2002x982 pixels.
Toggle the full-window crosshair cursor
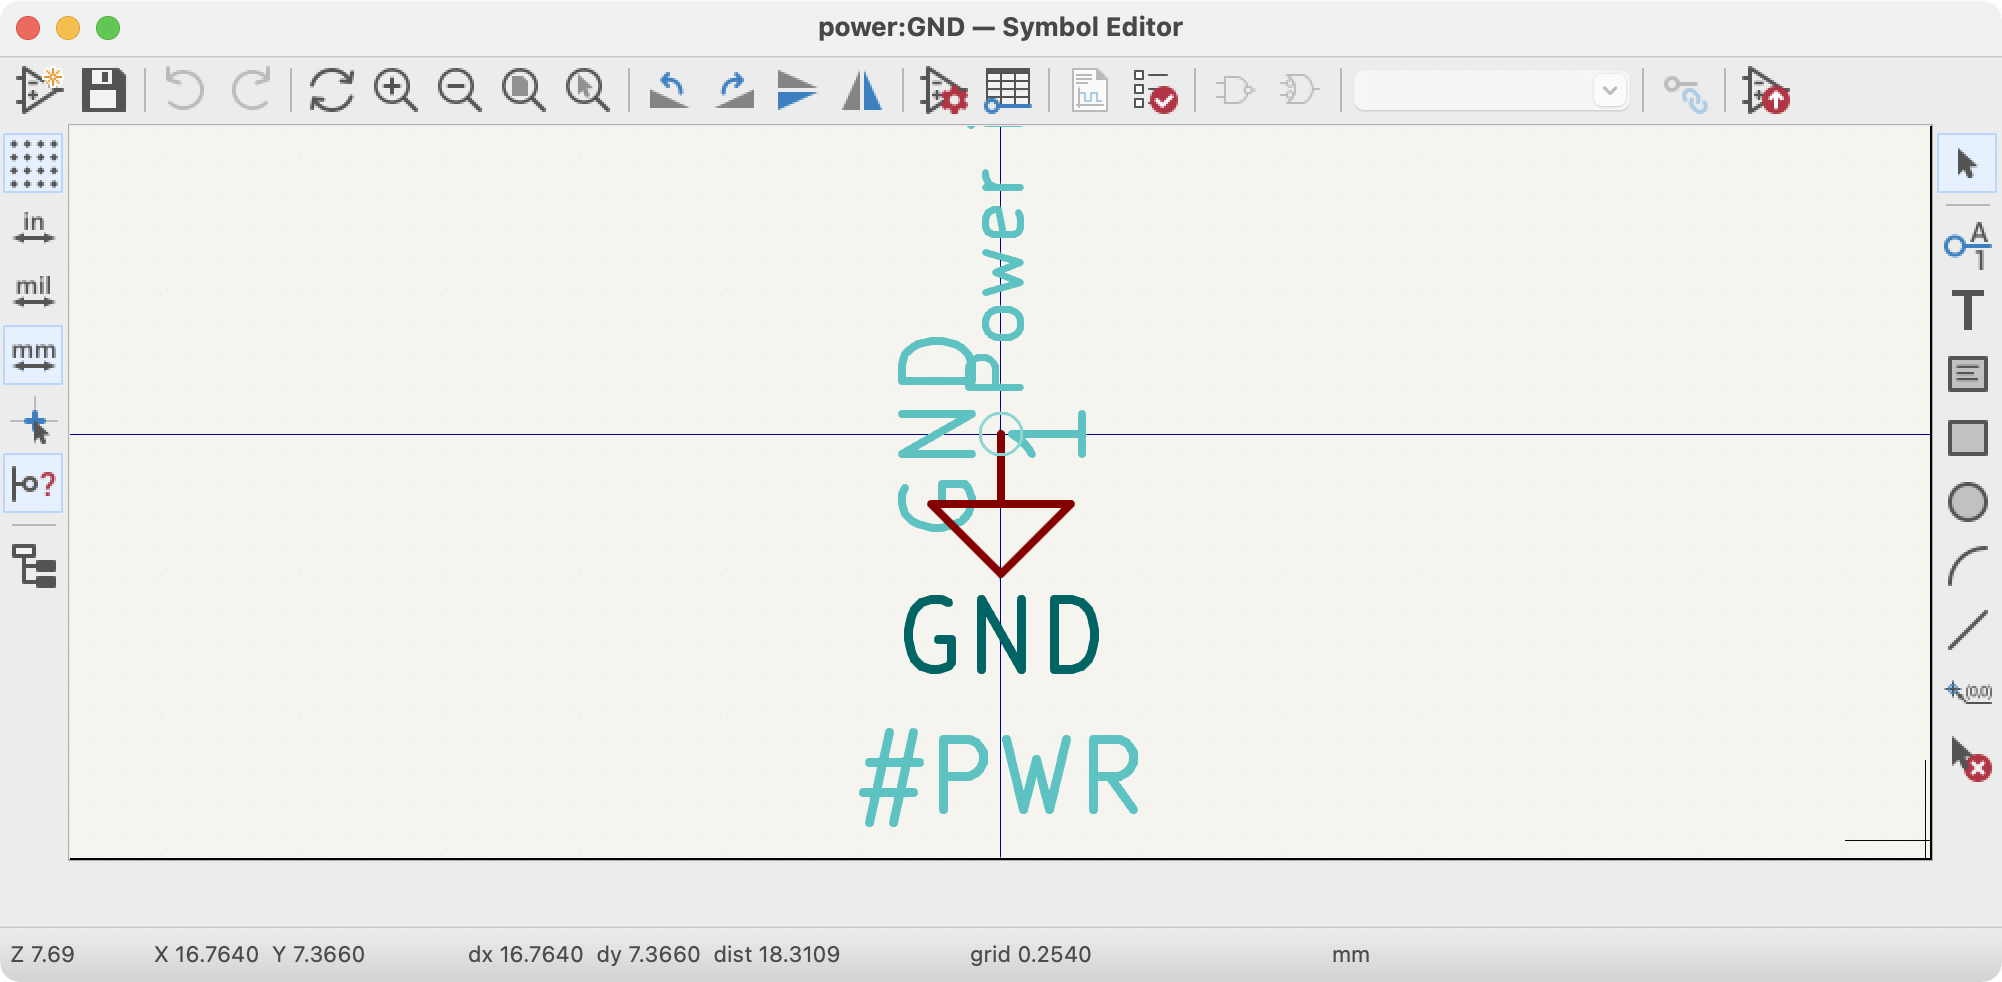(x=35, y=422)
